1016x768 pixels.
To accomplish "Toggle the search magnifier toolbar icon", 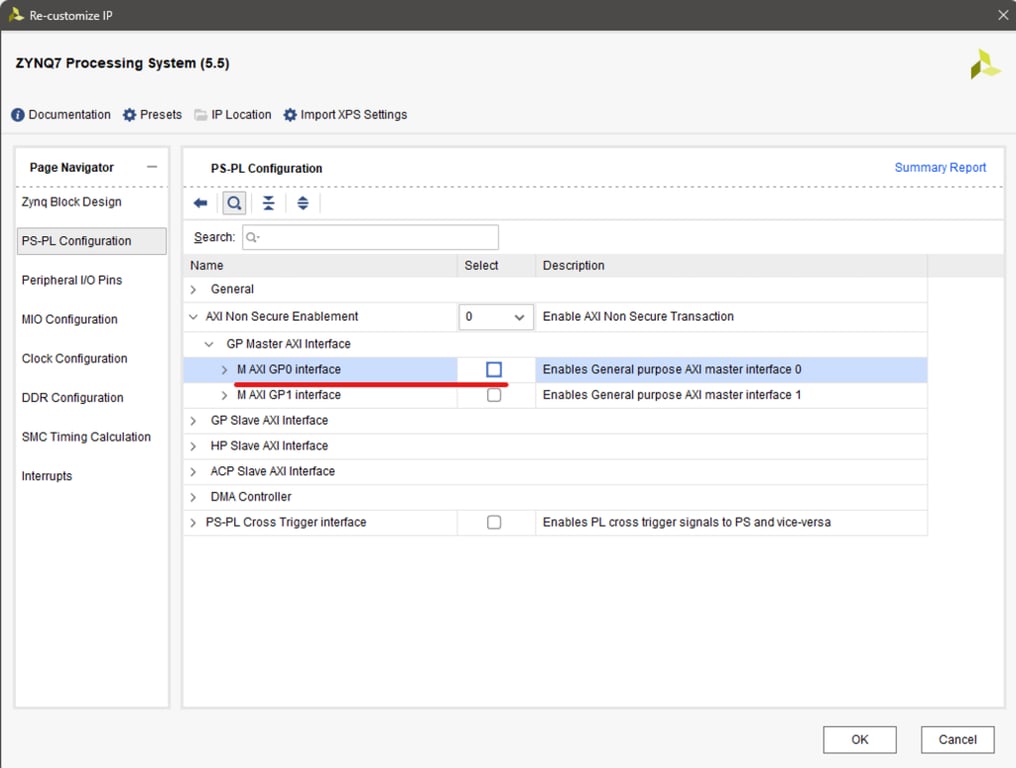I will pyautogui.click(x=234, y=203).
